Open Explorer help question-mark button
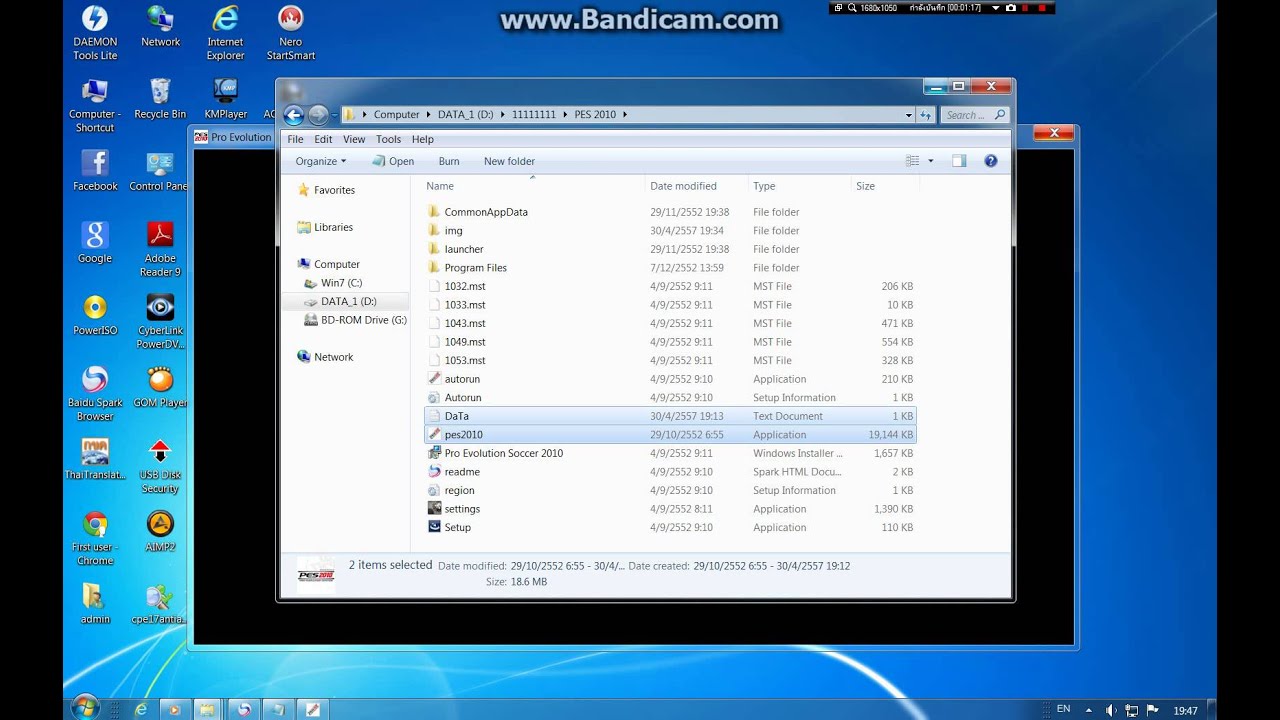The height and width of the screenshot is (720, 1280). tap(991, 161)
